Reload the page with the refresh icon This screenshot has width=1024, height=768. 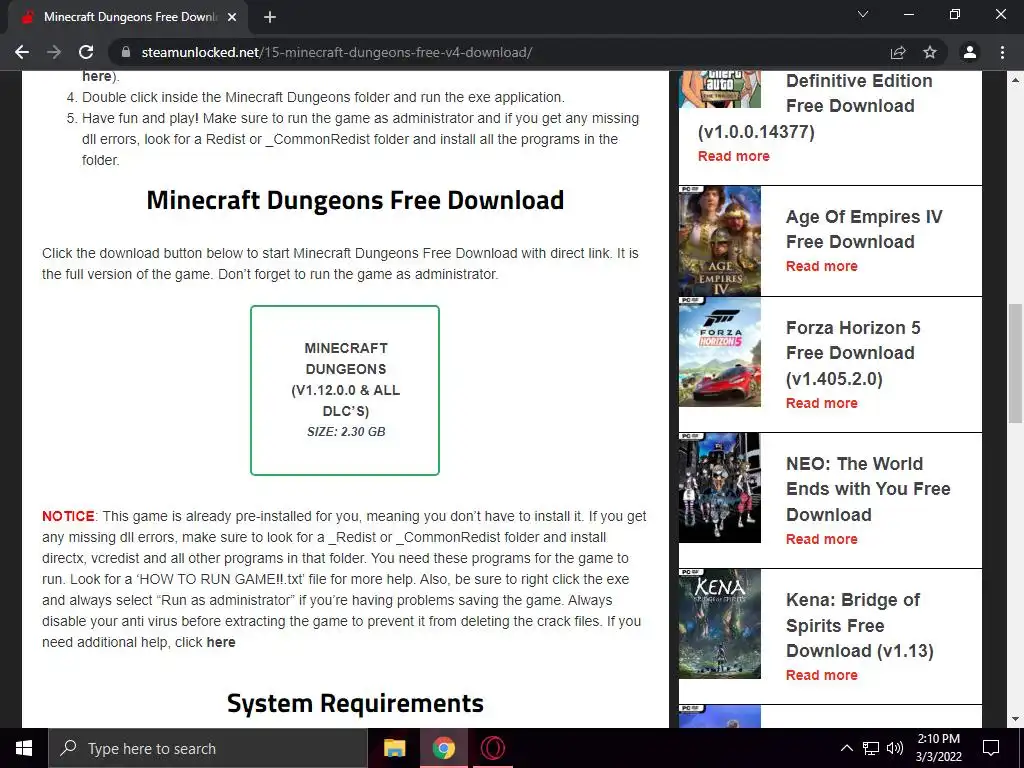[x=86, y=52]
